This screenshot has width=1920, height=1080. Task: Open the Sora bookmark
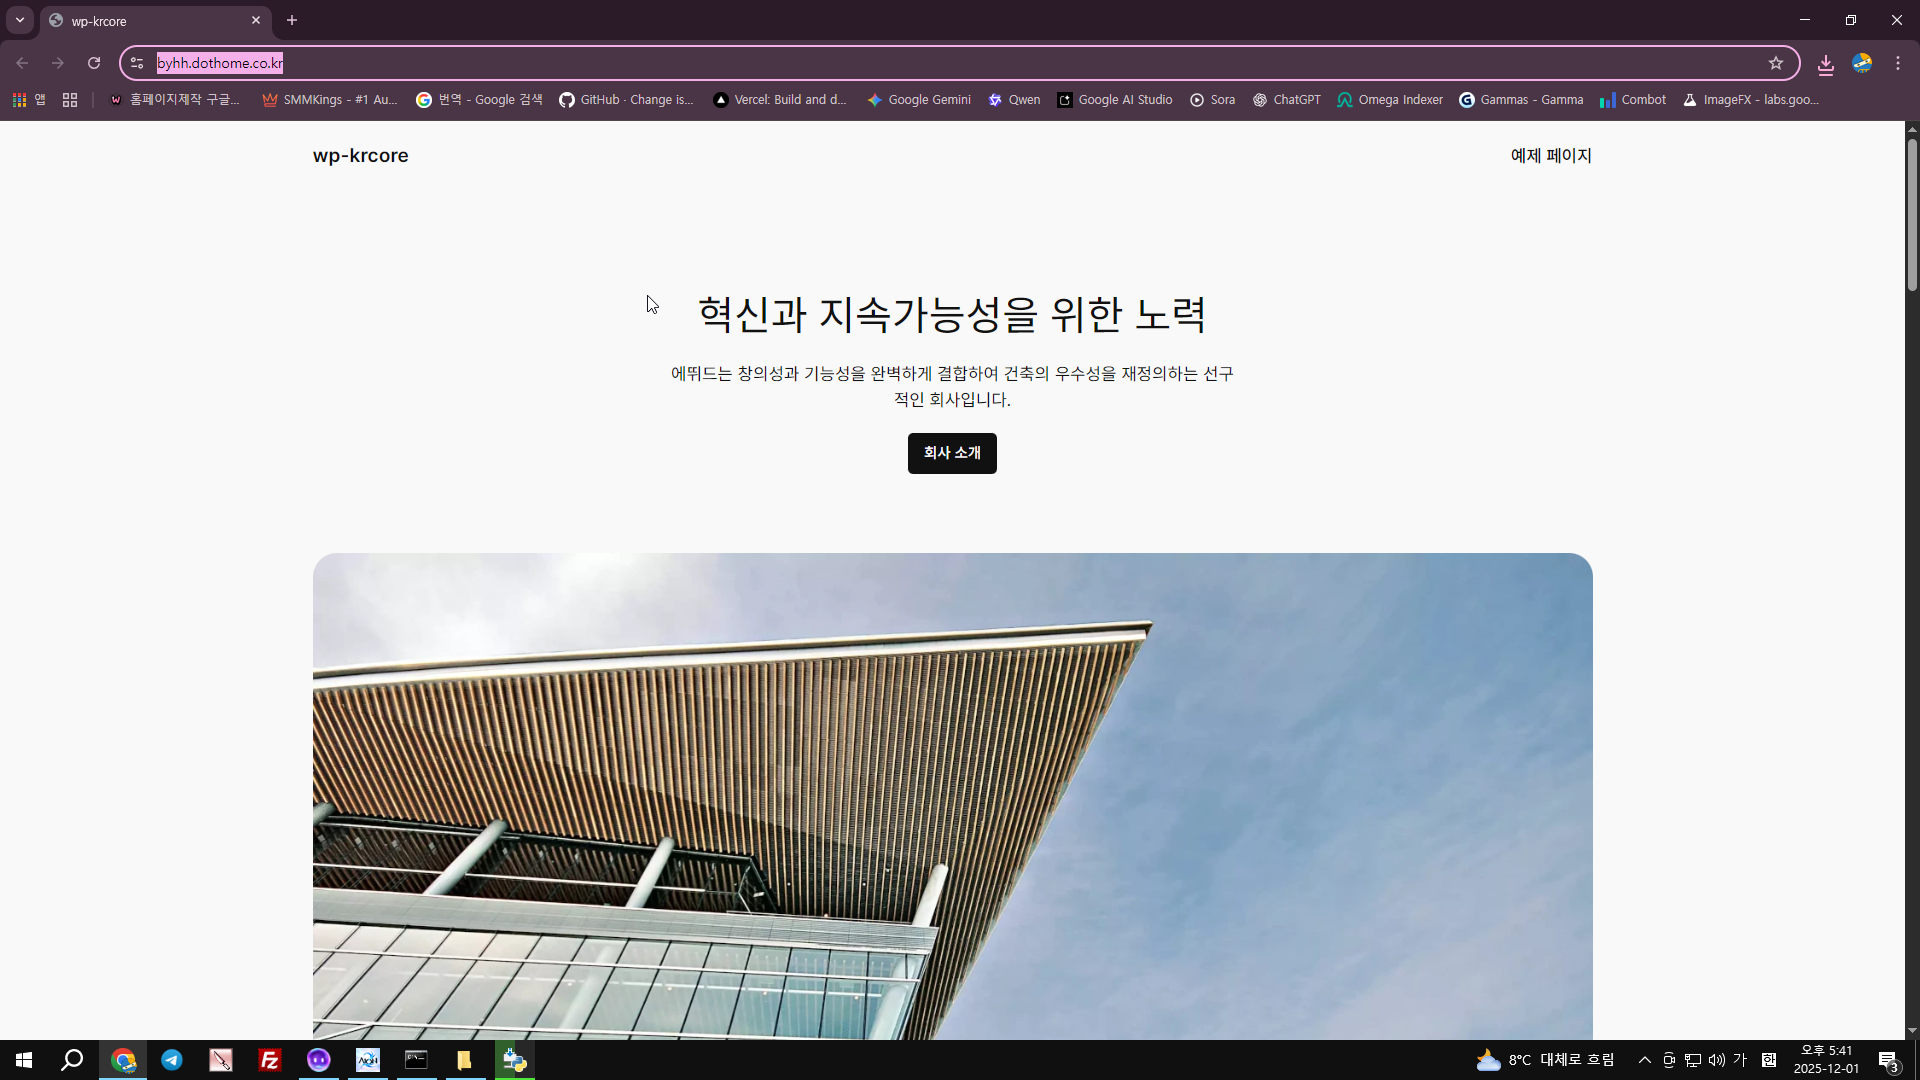click(x=1211, y=99)
